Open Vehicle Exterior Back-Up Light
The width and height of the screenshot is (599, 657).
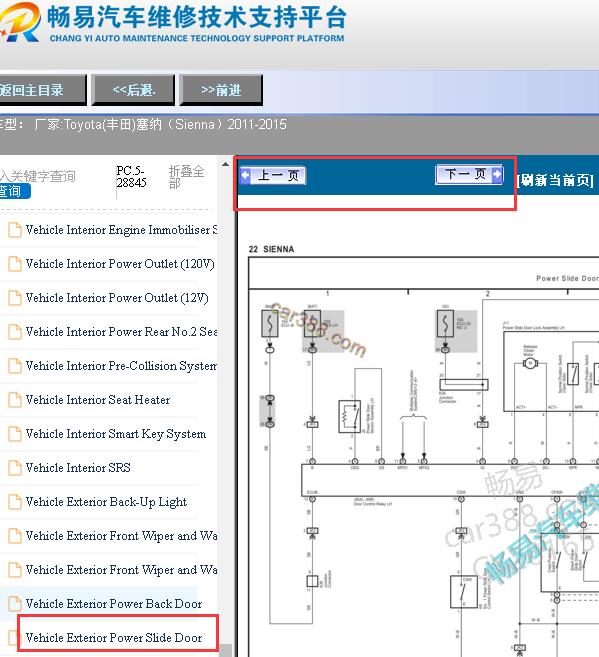coord(106,502)
